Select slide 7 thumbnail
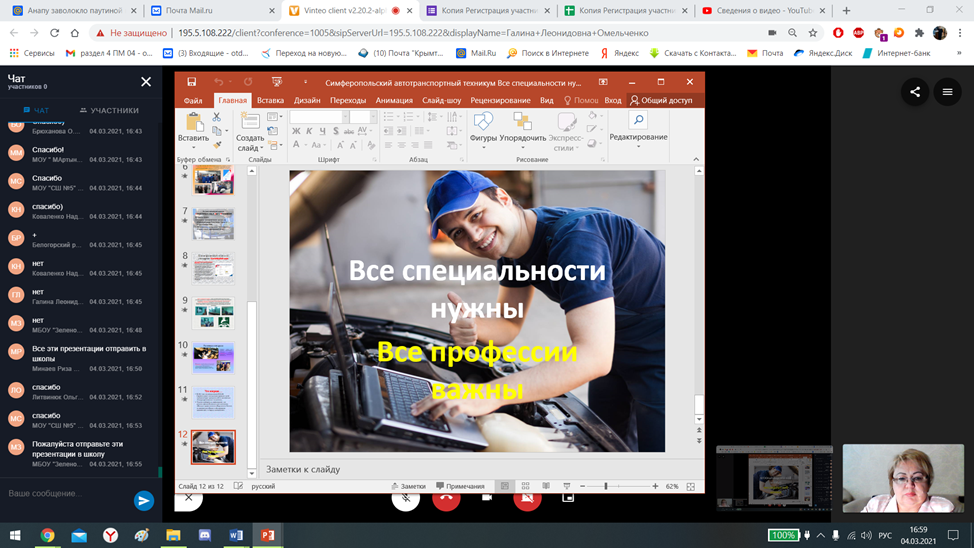The width and height of the screenshot is (974, 548). [x=213, y=224]
